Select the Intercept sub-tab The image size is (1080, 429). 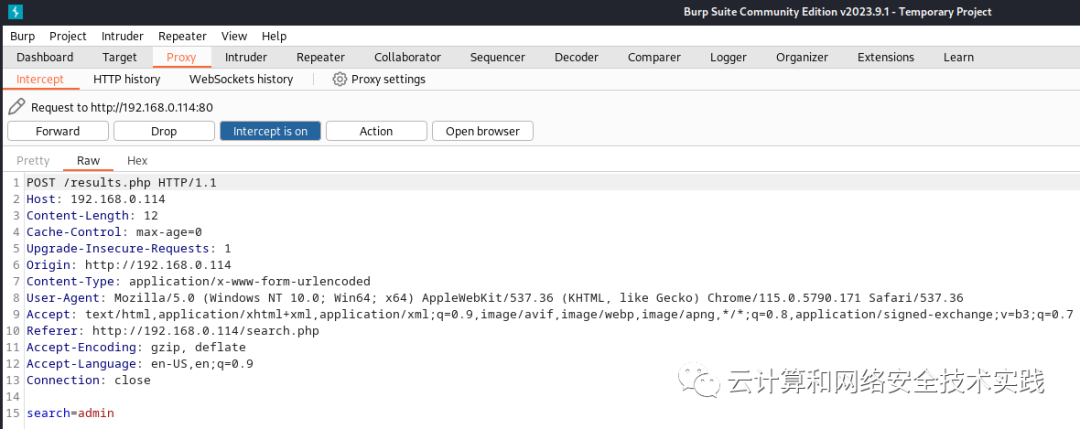point(40,79)
